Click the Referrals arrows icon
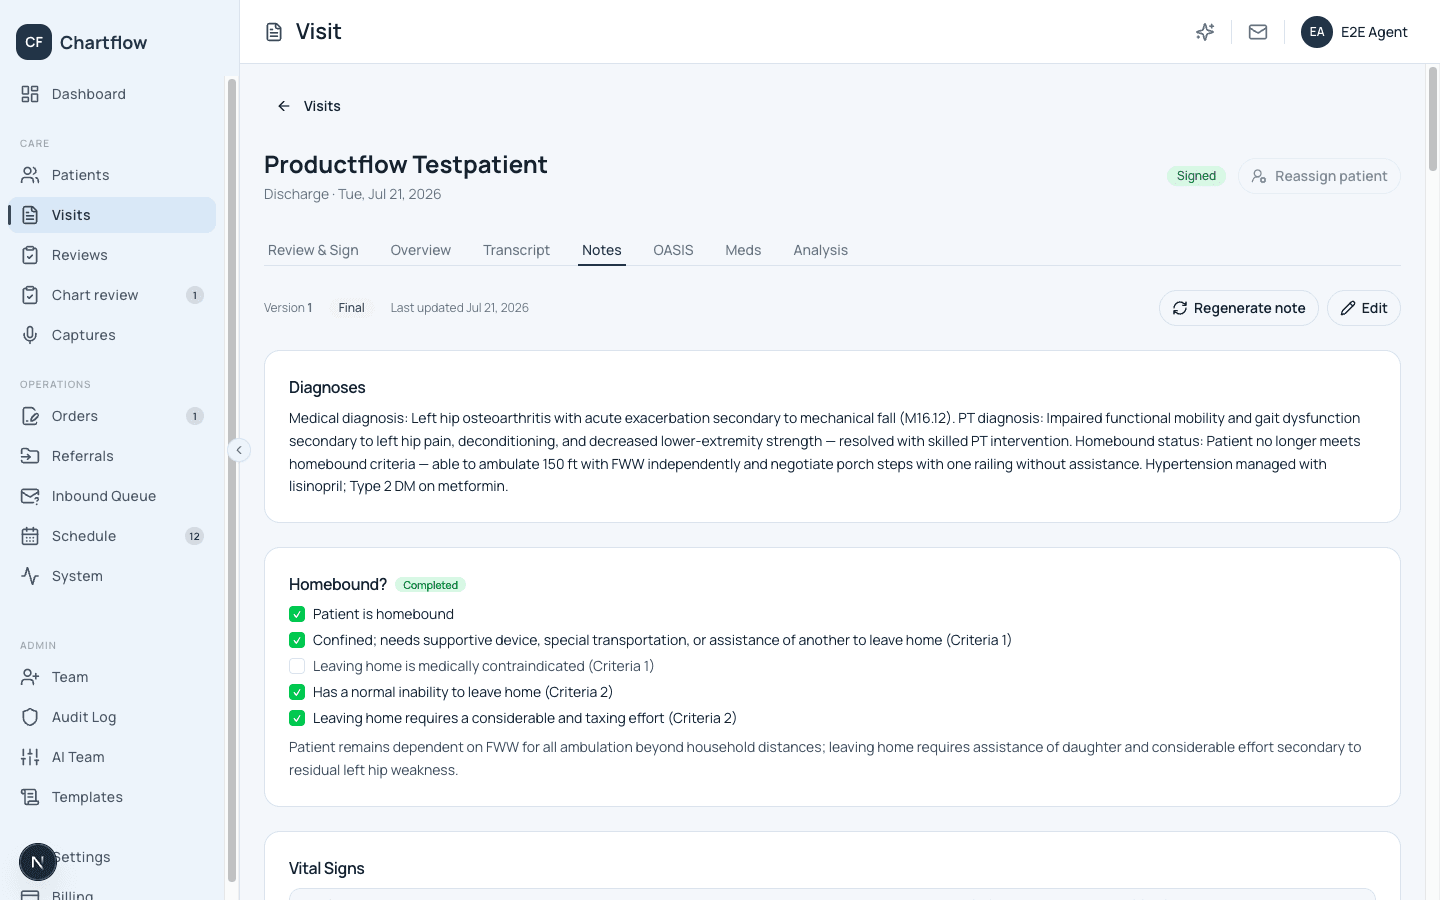Screen dimensions: 1440x900 pos(30,456)
